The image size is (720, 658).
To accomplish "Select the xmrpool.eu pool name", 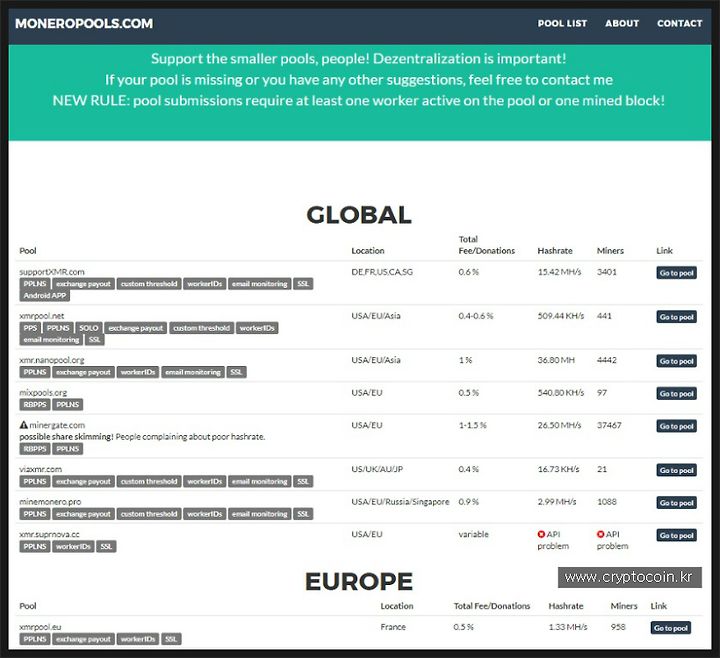I will (x=40, y=627).
